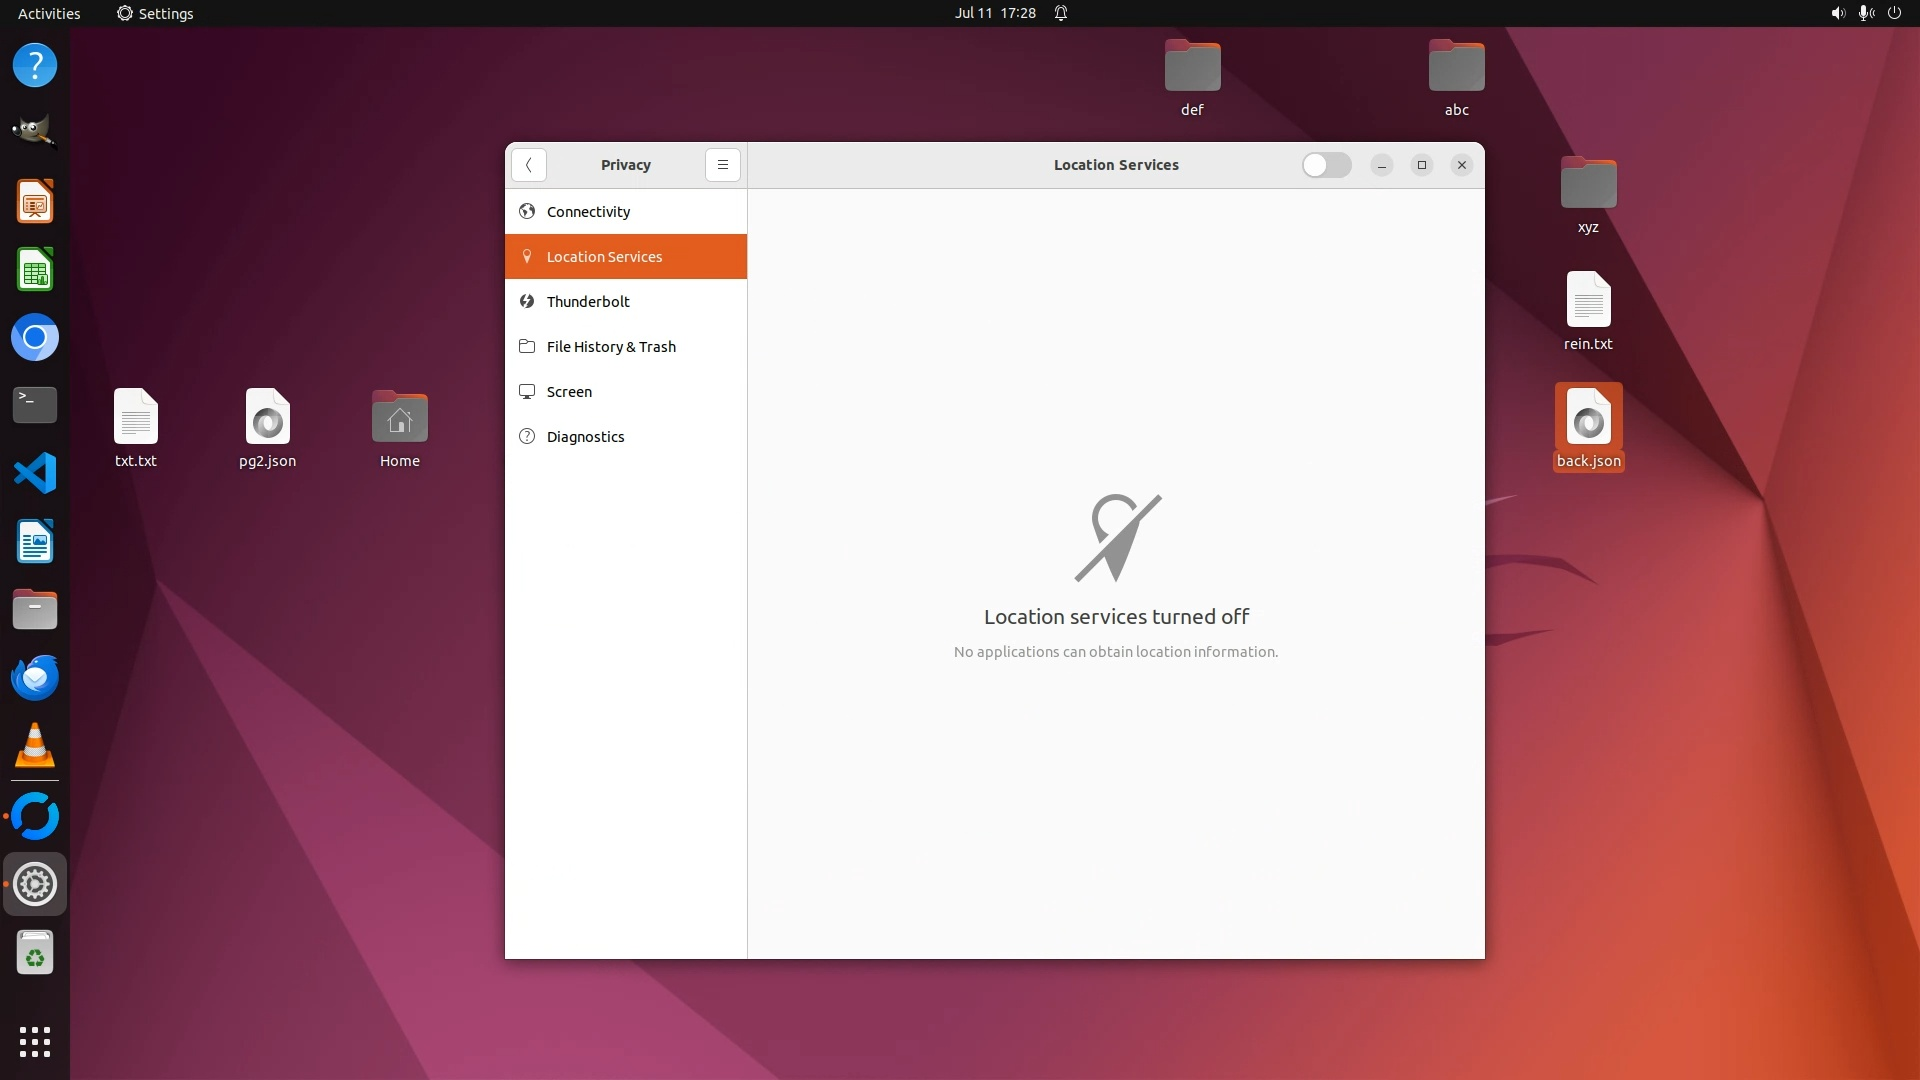Click the microphone icon in the system tray
This screenshot has width=1920, height=1080.
coord(1865,13)
